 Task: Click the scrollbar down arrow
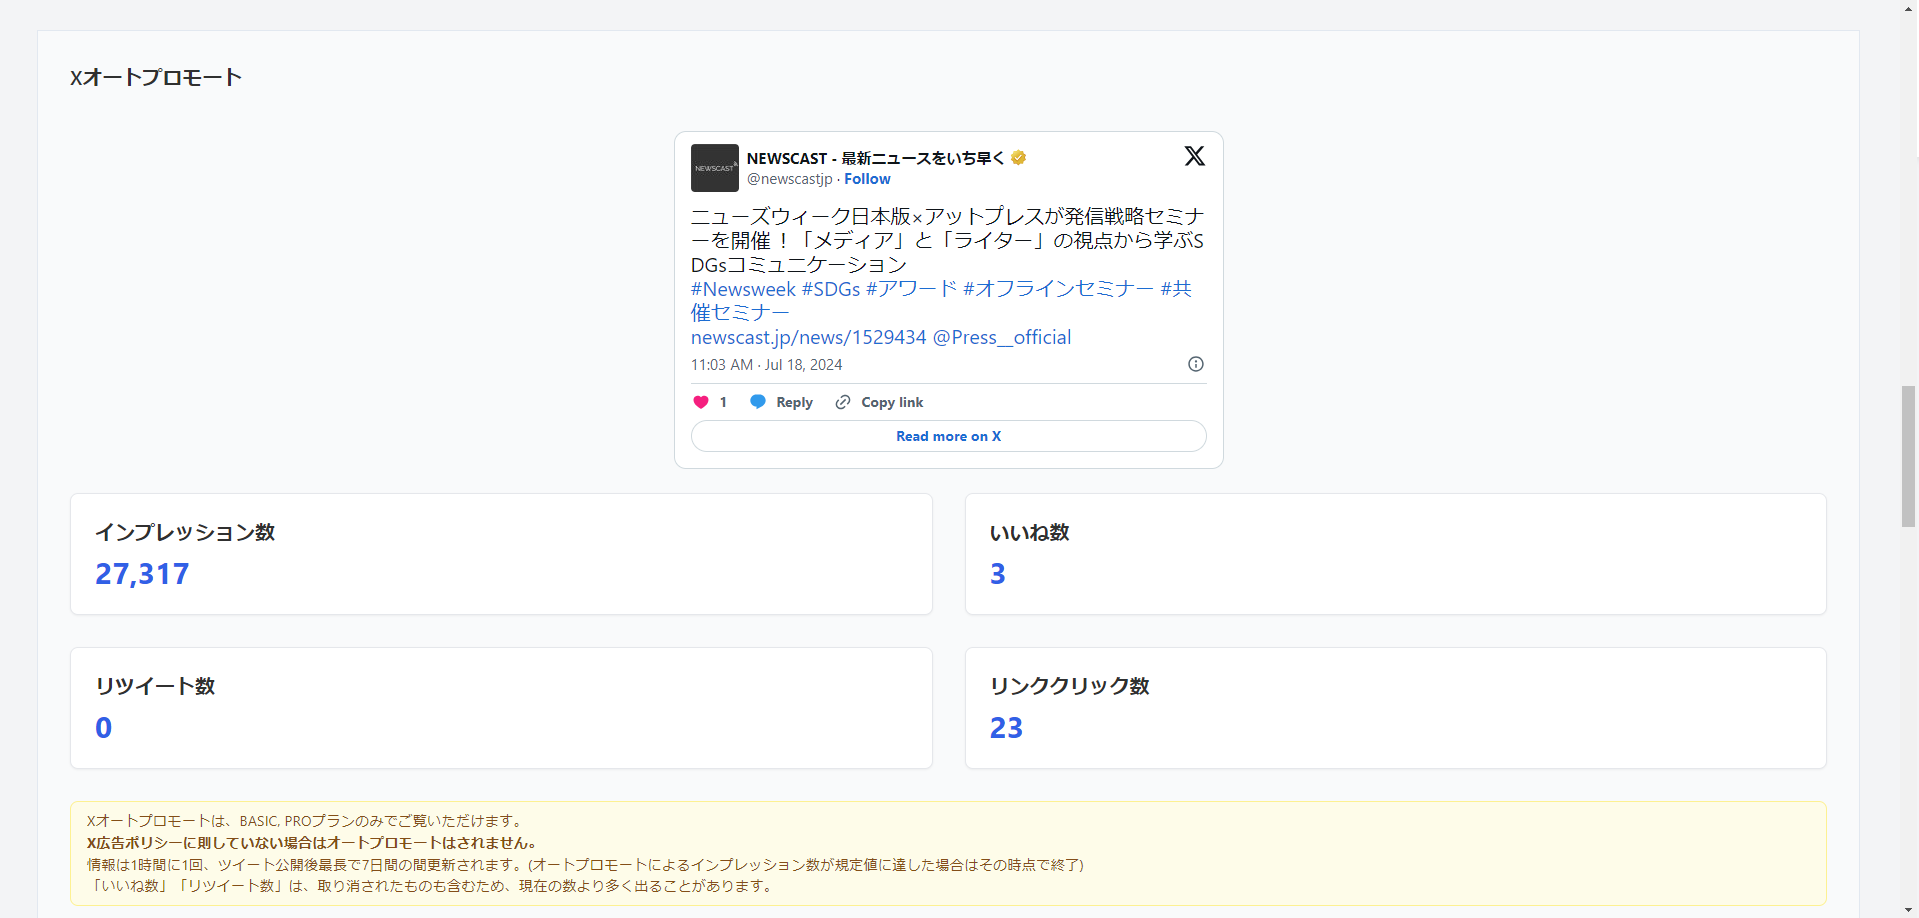pyautogui.click(x=1908, y=908)
